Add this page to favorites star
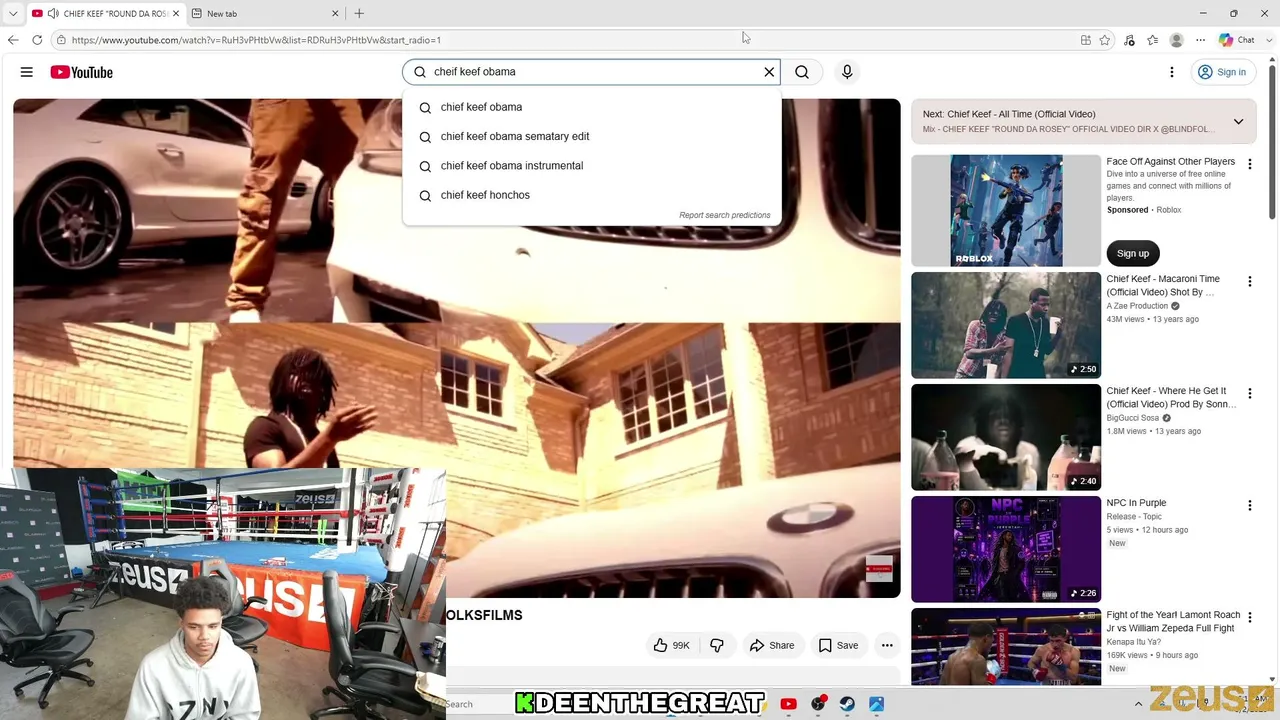The image size is (1280, 720). (1105, 40)
